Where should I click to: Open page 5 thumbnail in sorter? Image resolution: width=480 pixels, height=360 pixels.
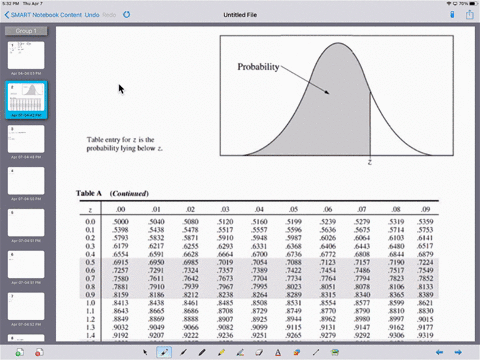point(26,223)
